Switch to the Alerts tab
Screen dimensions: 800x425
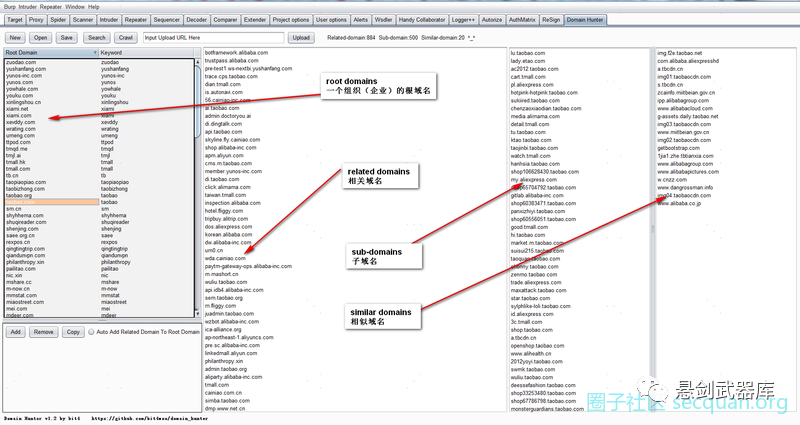361,20
